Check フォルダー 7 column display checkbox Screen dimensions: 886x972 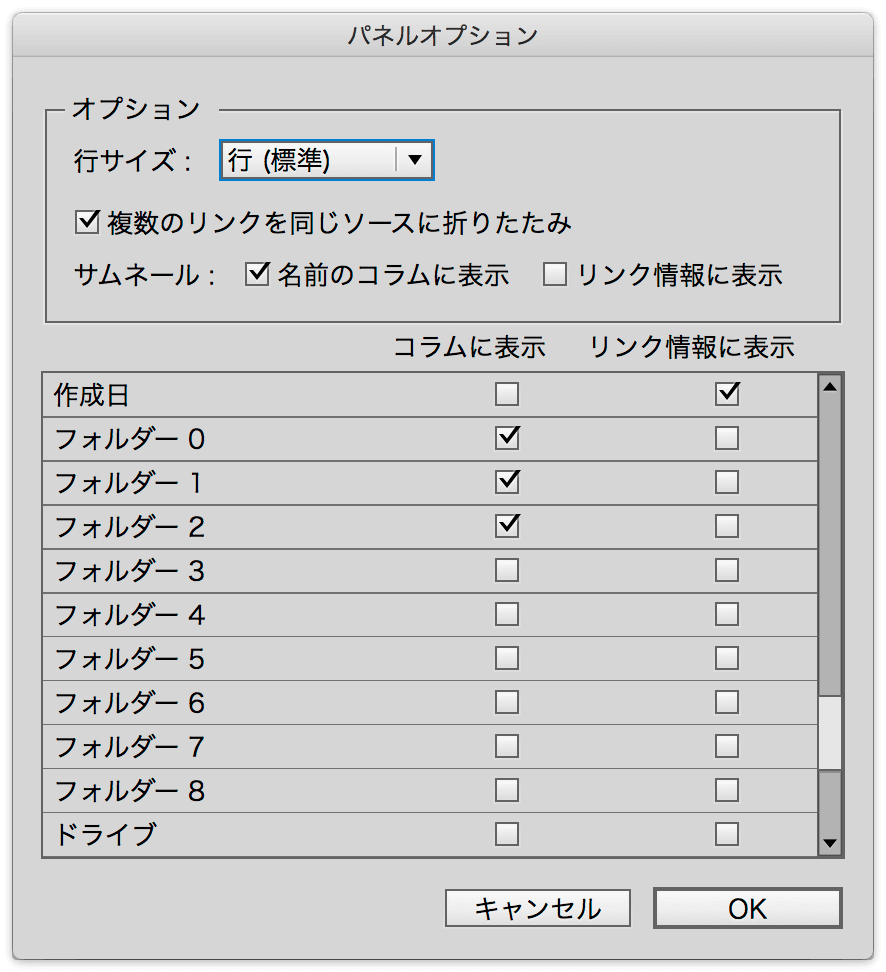pos(507,746)
